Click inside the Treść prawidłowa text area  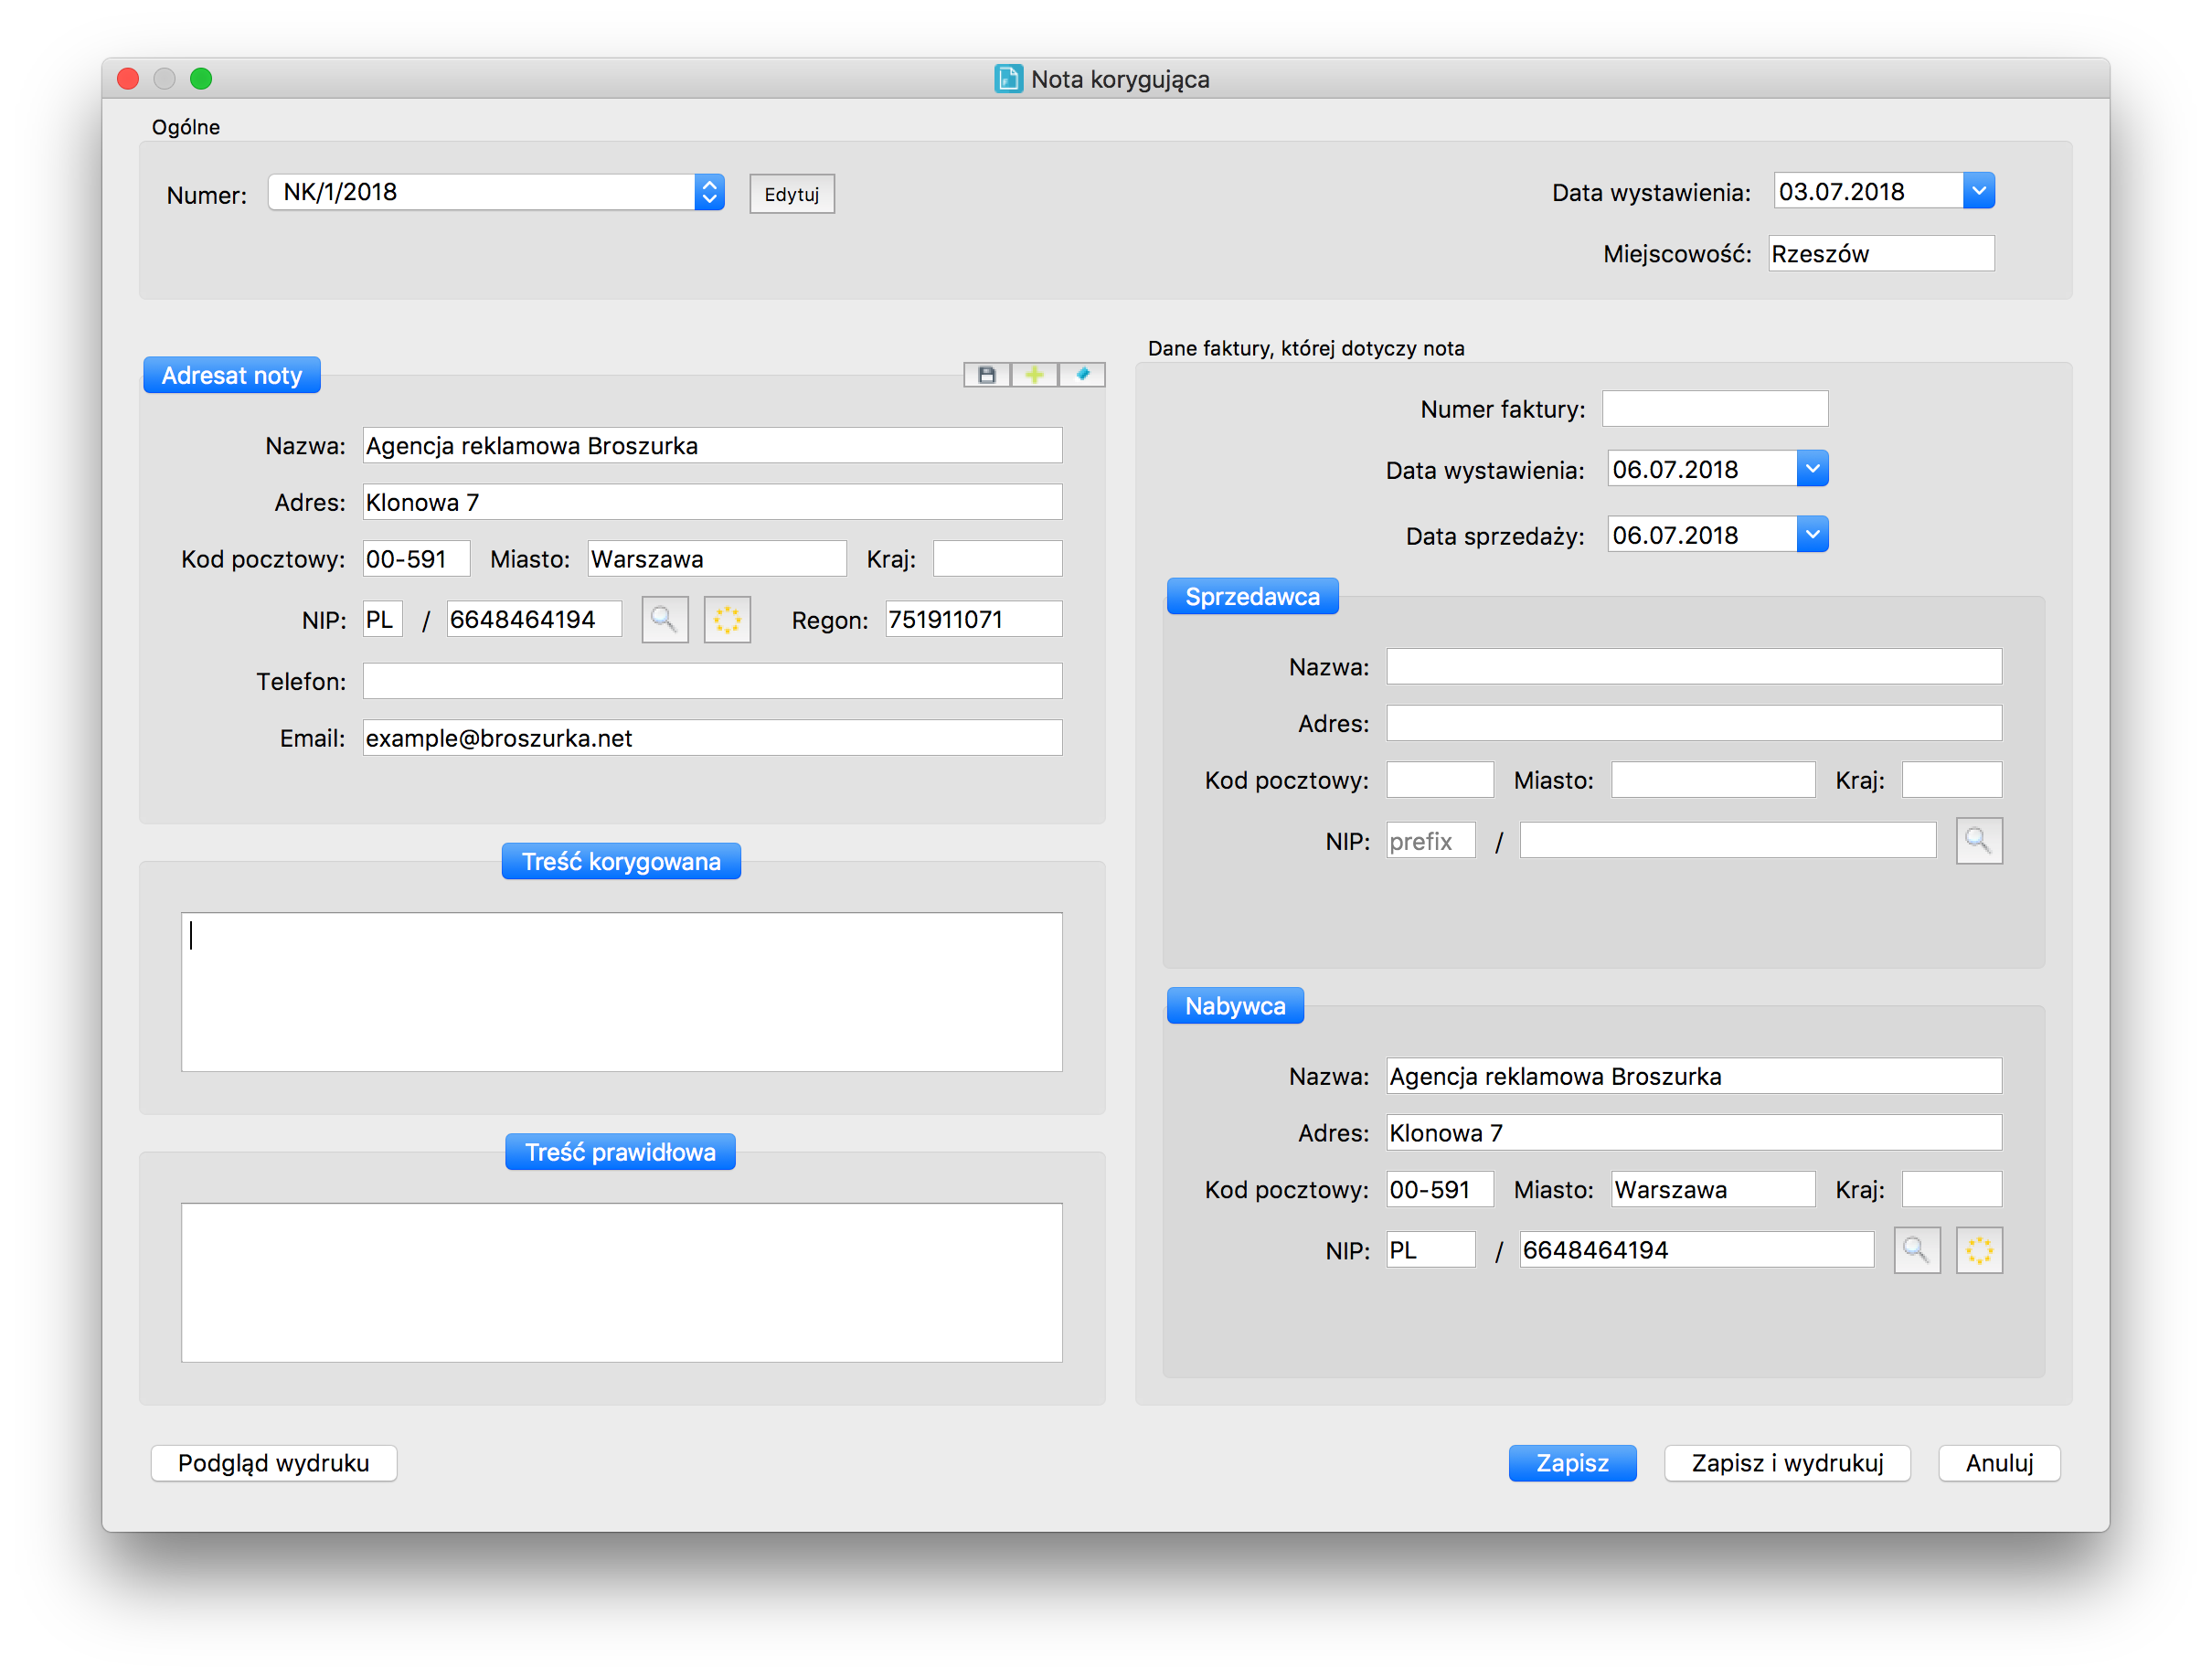[621, 1283]
